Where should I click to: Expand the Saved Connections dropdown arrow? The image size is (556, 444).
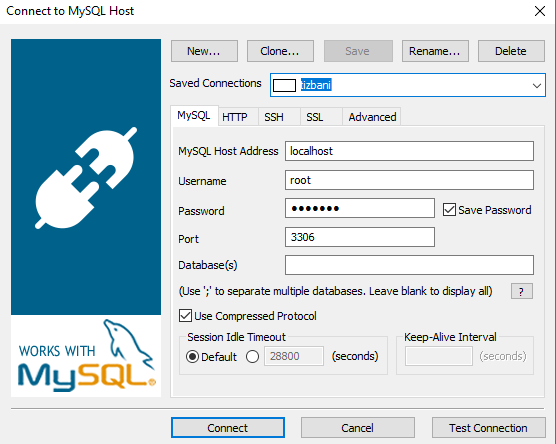[x=536, y=85]
